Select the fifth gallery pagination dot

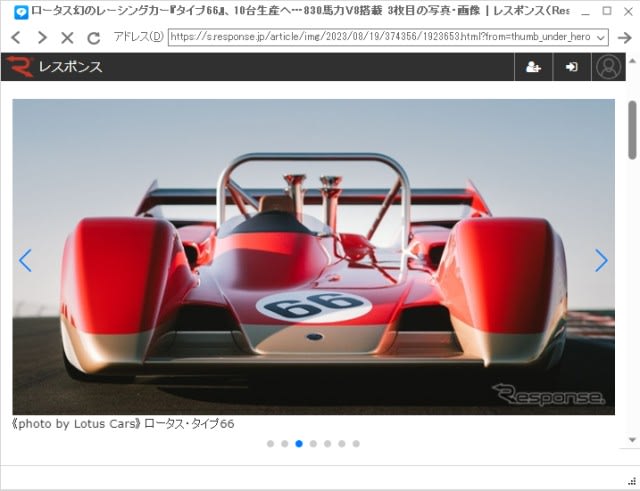pyautogui.click(x=327, y=444)
